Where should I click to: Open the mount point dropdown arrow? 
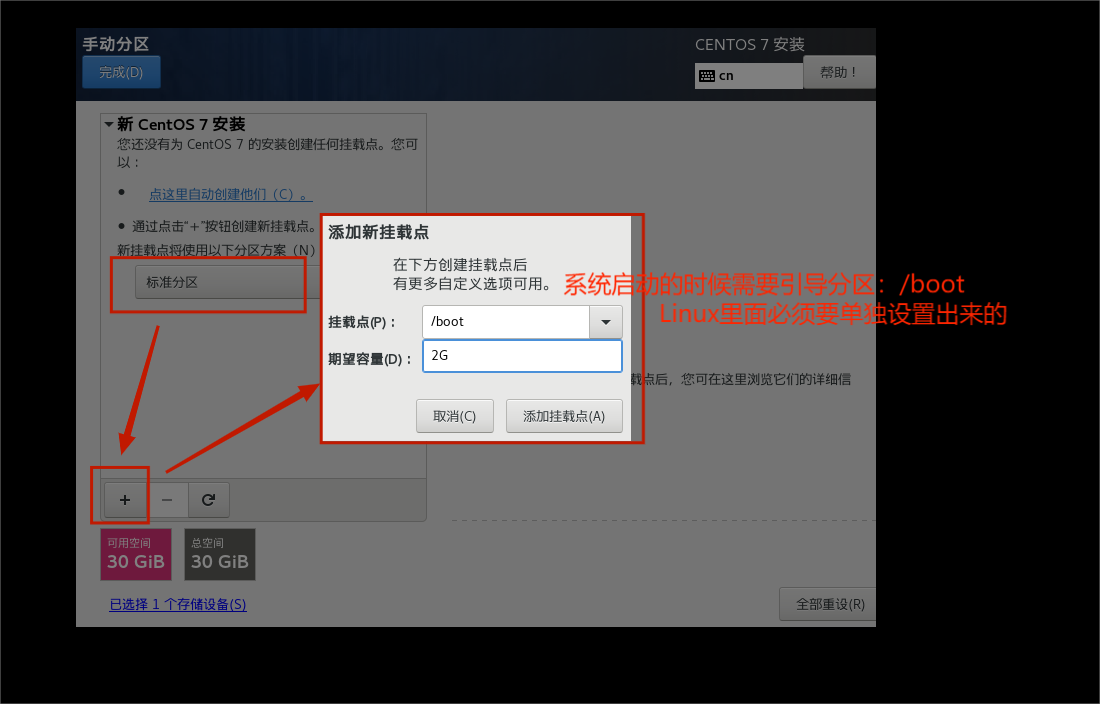(605, 323)
